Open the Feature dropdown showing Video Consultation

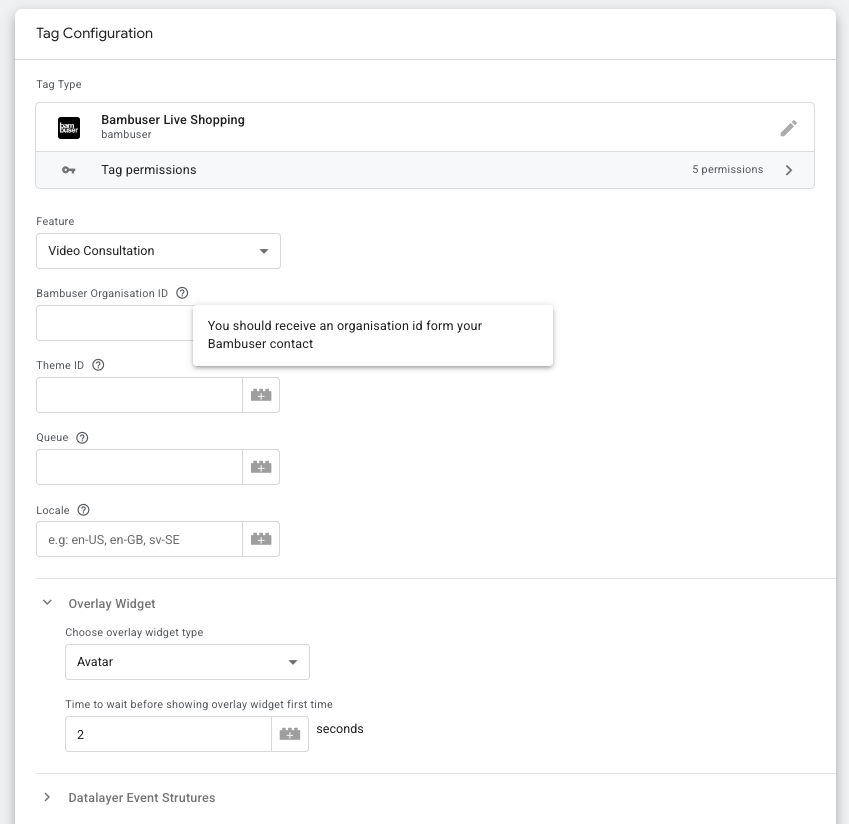pos(158,251)
